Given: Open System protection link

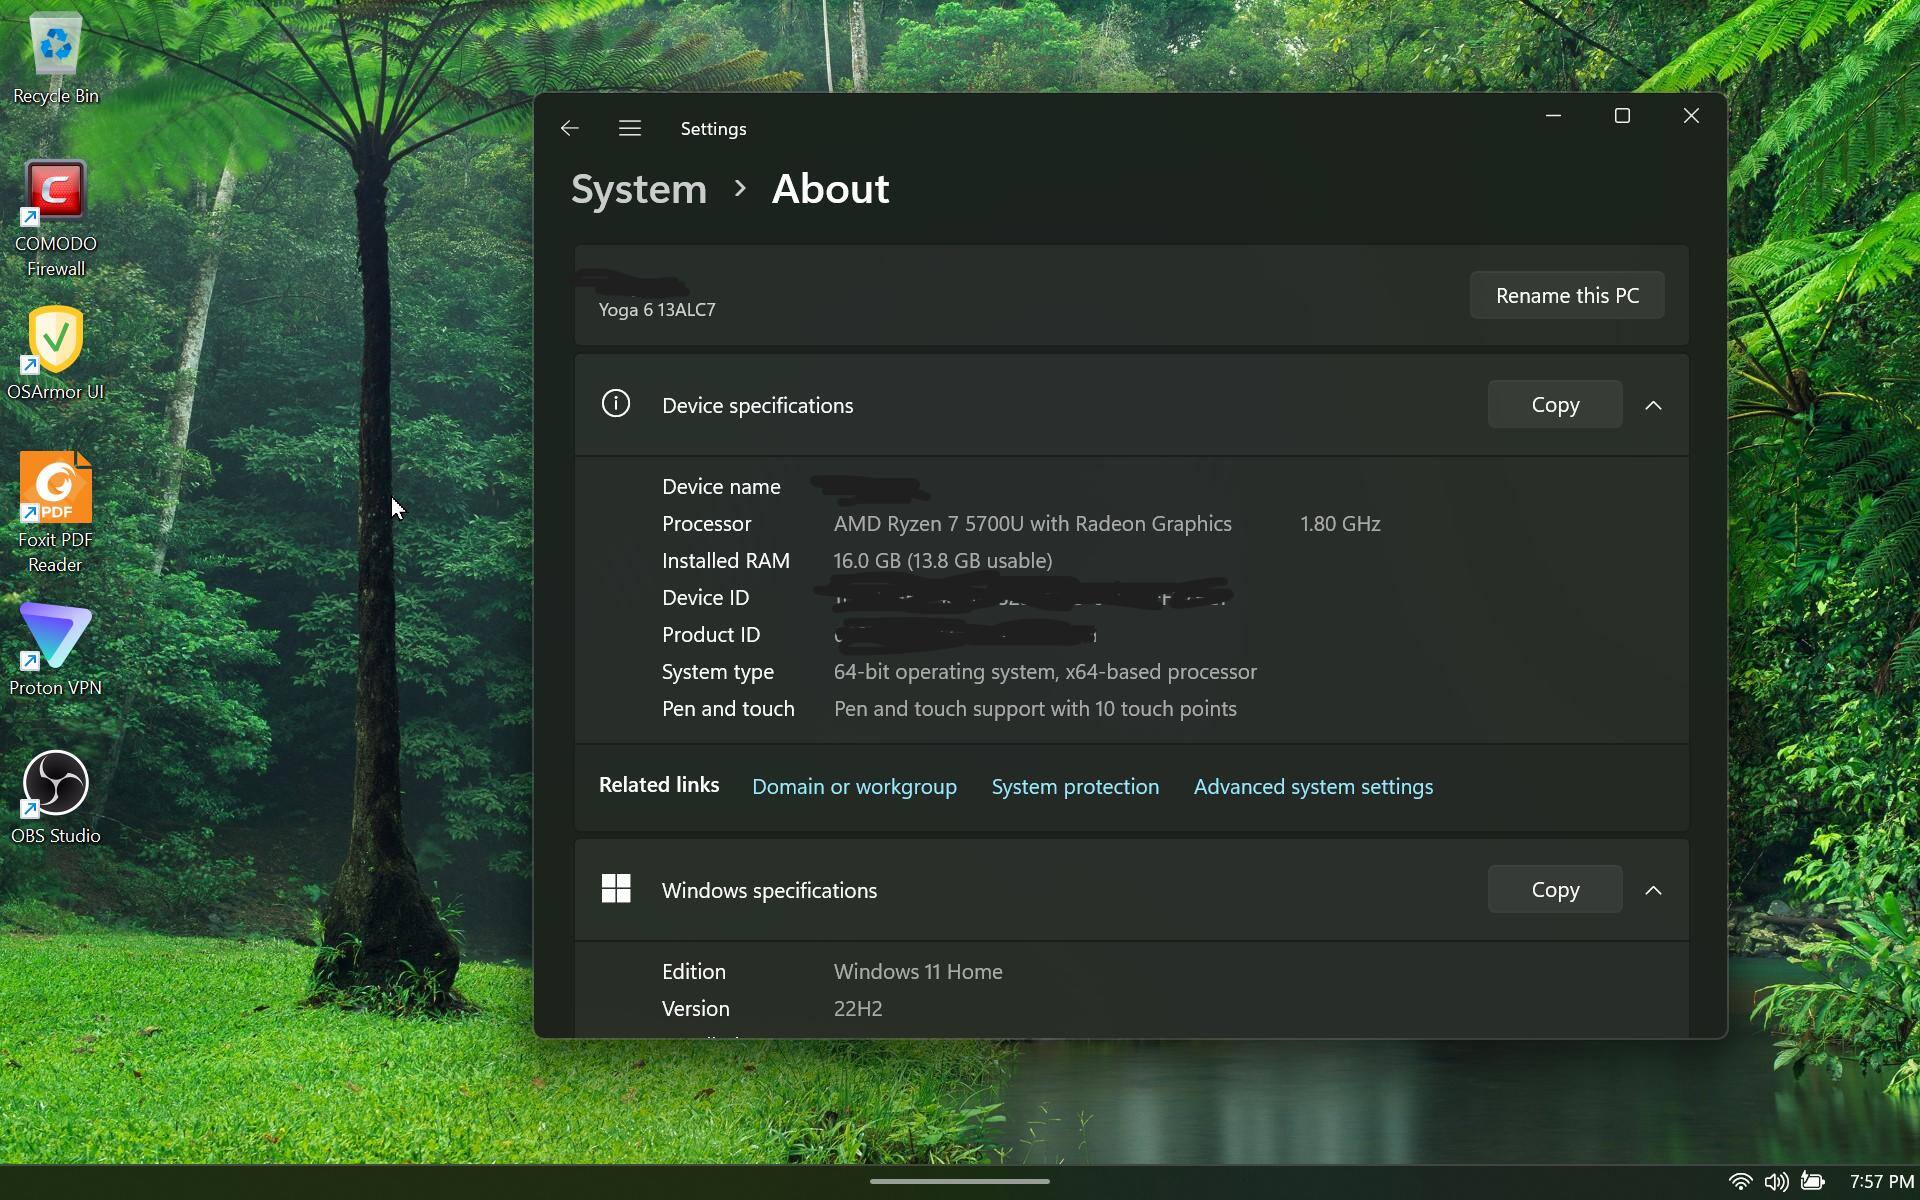Looking at the screenshot, I should pos(1075,787).
